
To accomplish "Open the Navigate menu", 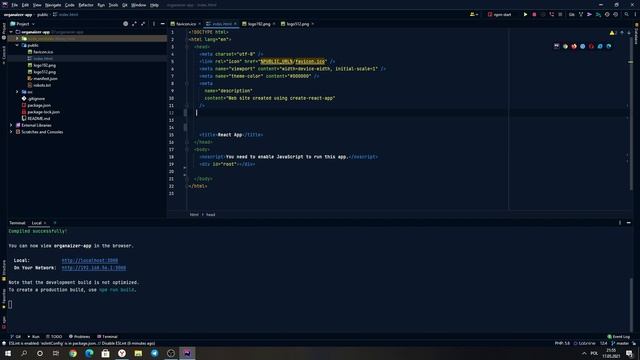I will pos(53,5).
